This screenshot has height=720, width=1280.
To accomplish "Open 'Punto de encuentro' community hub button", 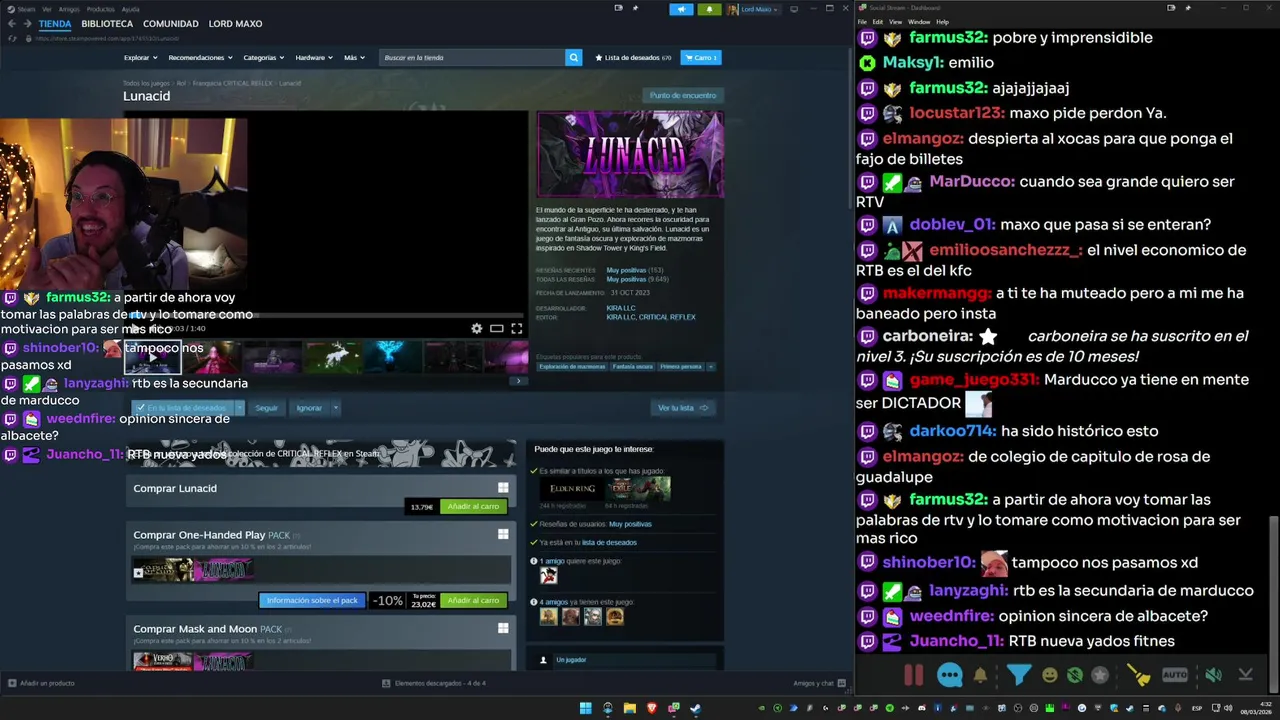I will (x=683, y=96).
